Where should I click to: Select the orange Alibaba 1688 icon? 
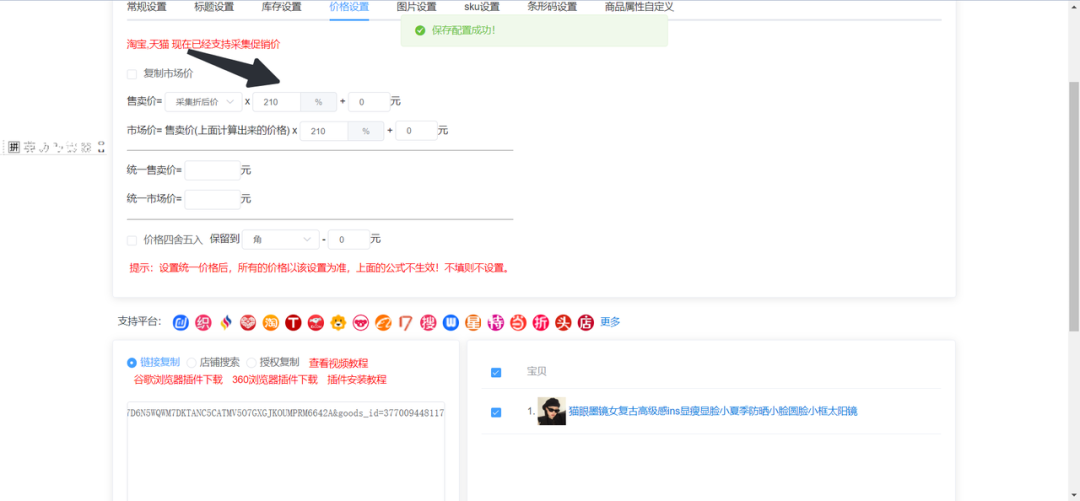point(383,322)
